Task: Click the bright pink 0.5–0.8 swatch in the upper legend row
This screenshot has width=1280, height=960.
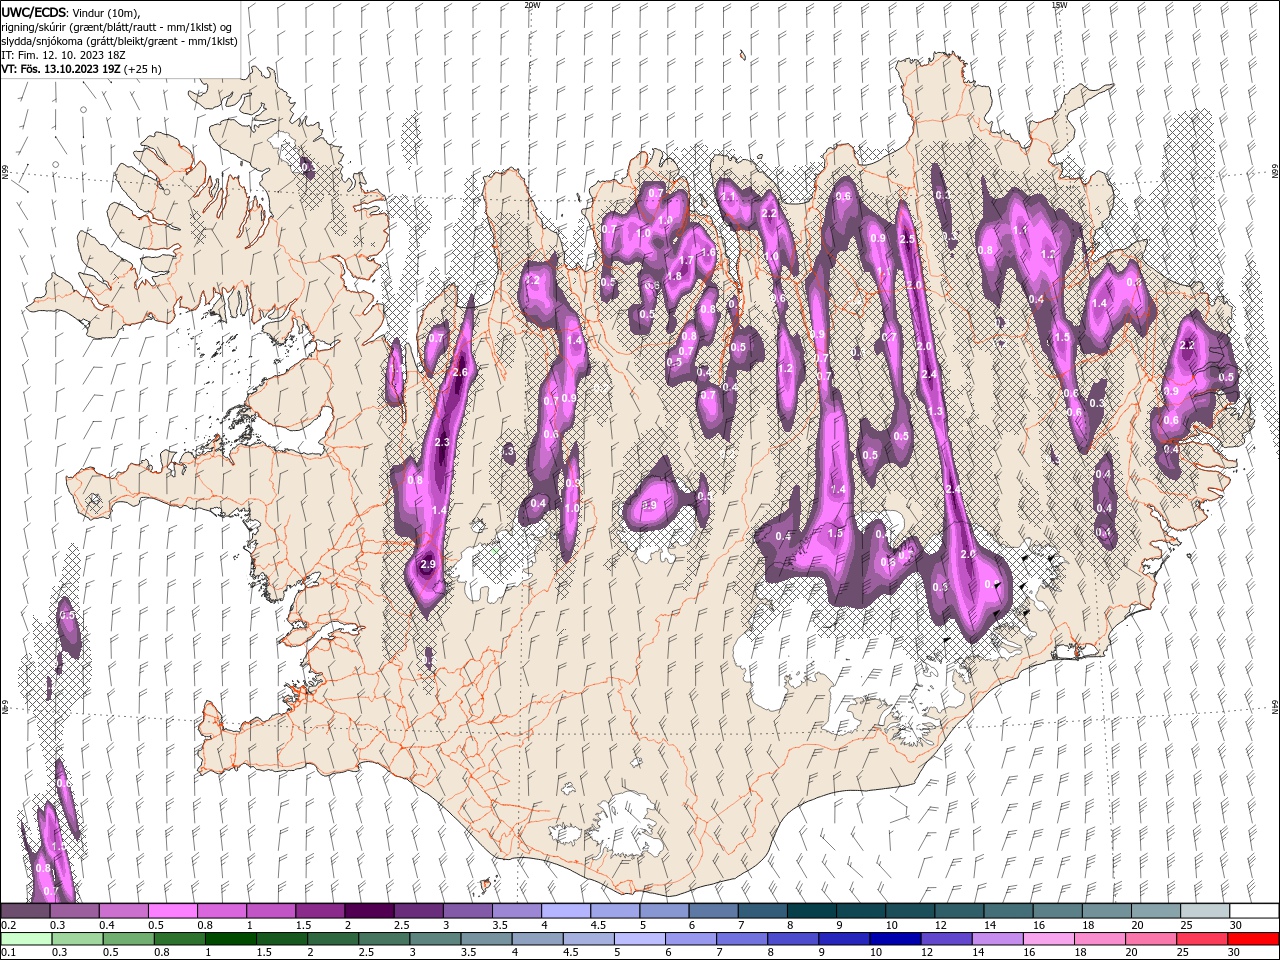Action: tap(172, 911)
